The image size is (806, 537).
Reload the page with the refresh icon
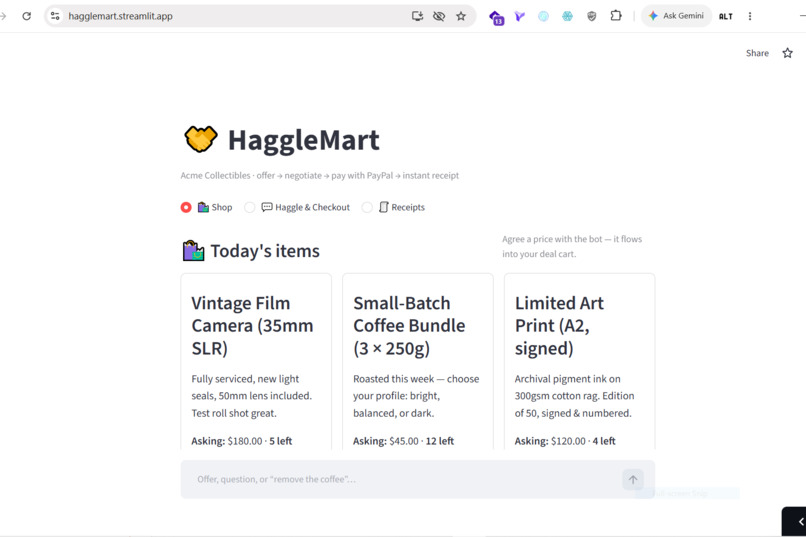[x=27, y=16]
